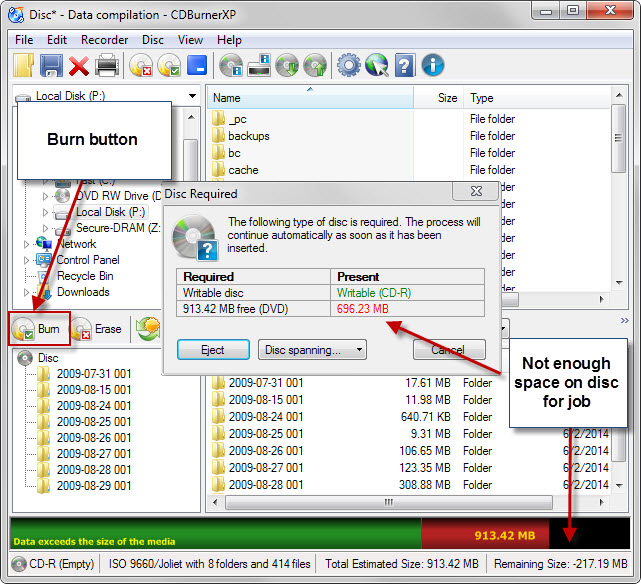641x584 pixels.
Task: Click the red 913.42 MB overflow section of the capacity bar
Action: pos(485,533)
